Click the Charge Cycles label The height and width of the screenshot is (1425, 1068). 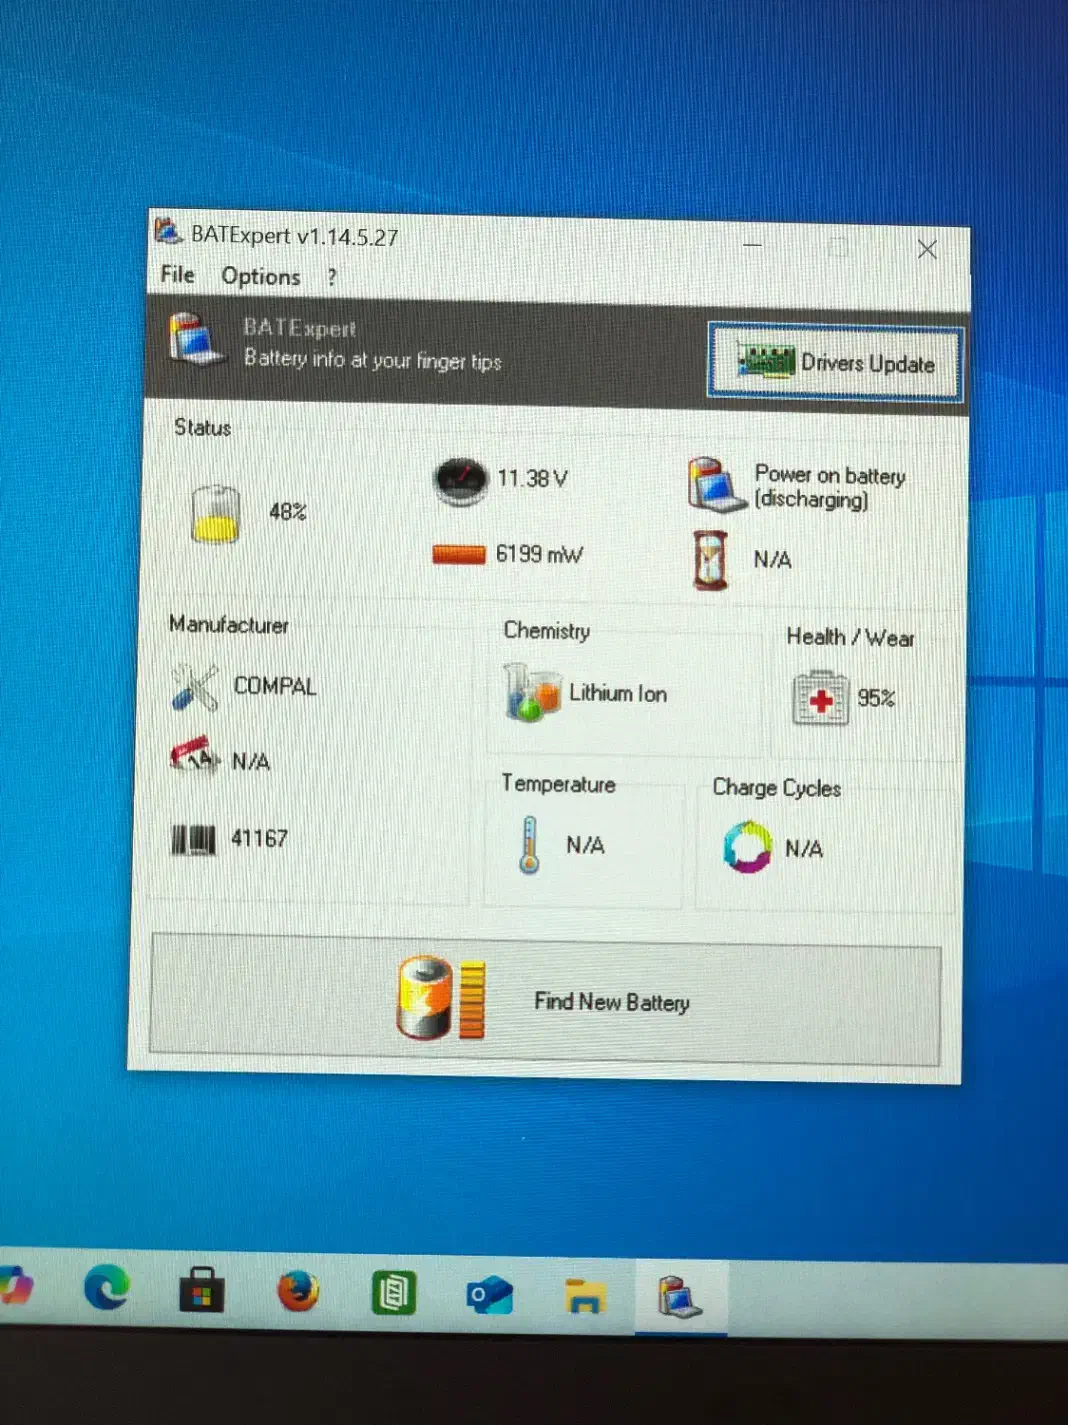click(776, 788)
